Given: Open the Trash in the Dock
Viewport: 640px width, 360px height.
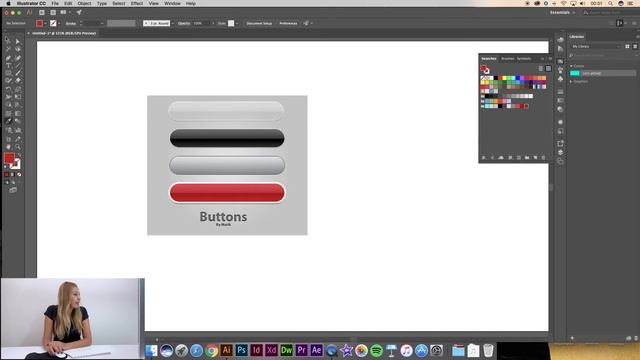Looking at the screenshot, I should (x=488, y=350).
